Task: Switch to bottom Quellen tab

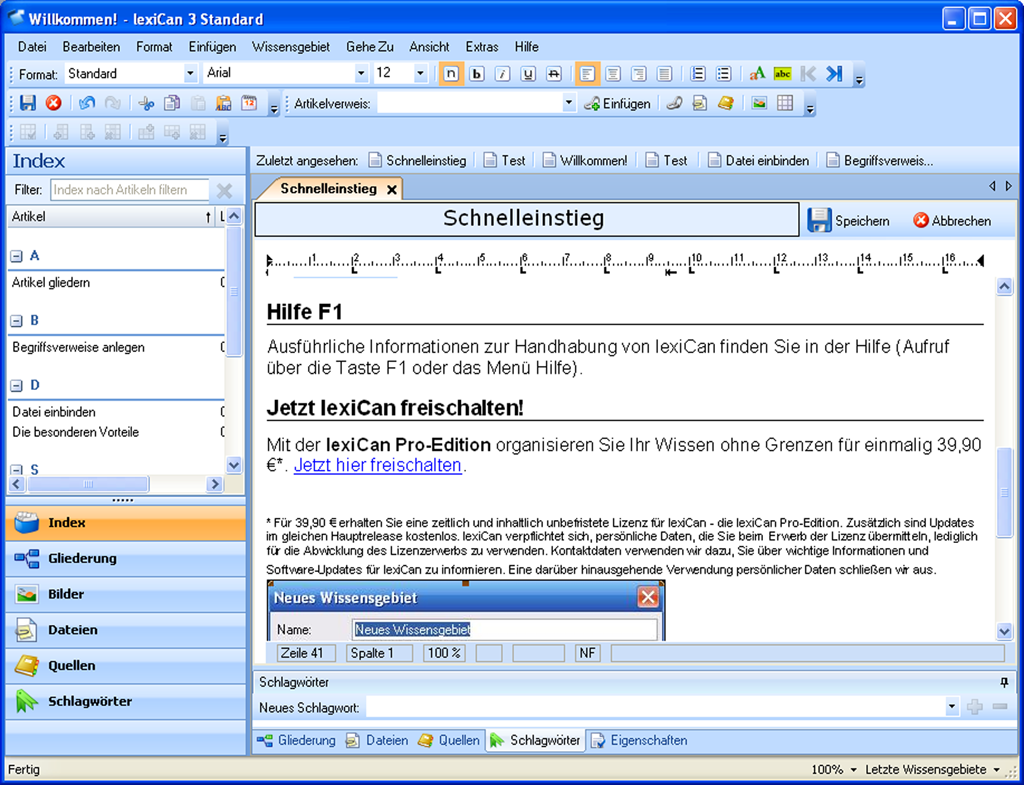Action: tap(449, 741)
